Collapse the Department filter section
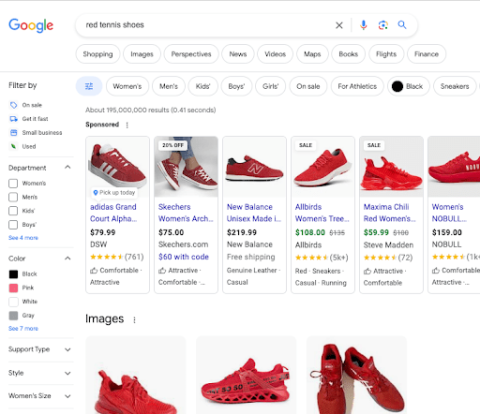Viewport: 480px width, 414px height. pos(68,167)
